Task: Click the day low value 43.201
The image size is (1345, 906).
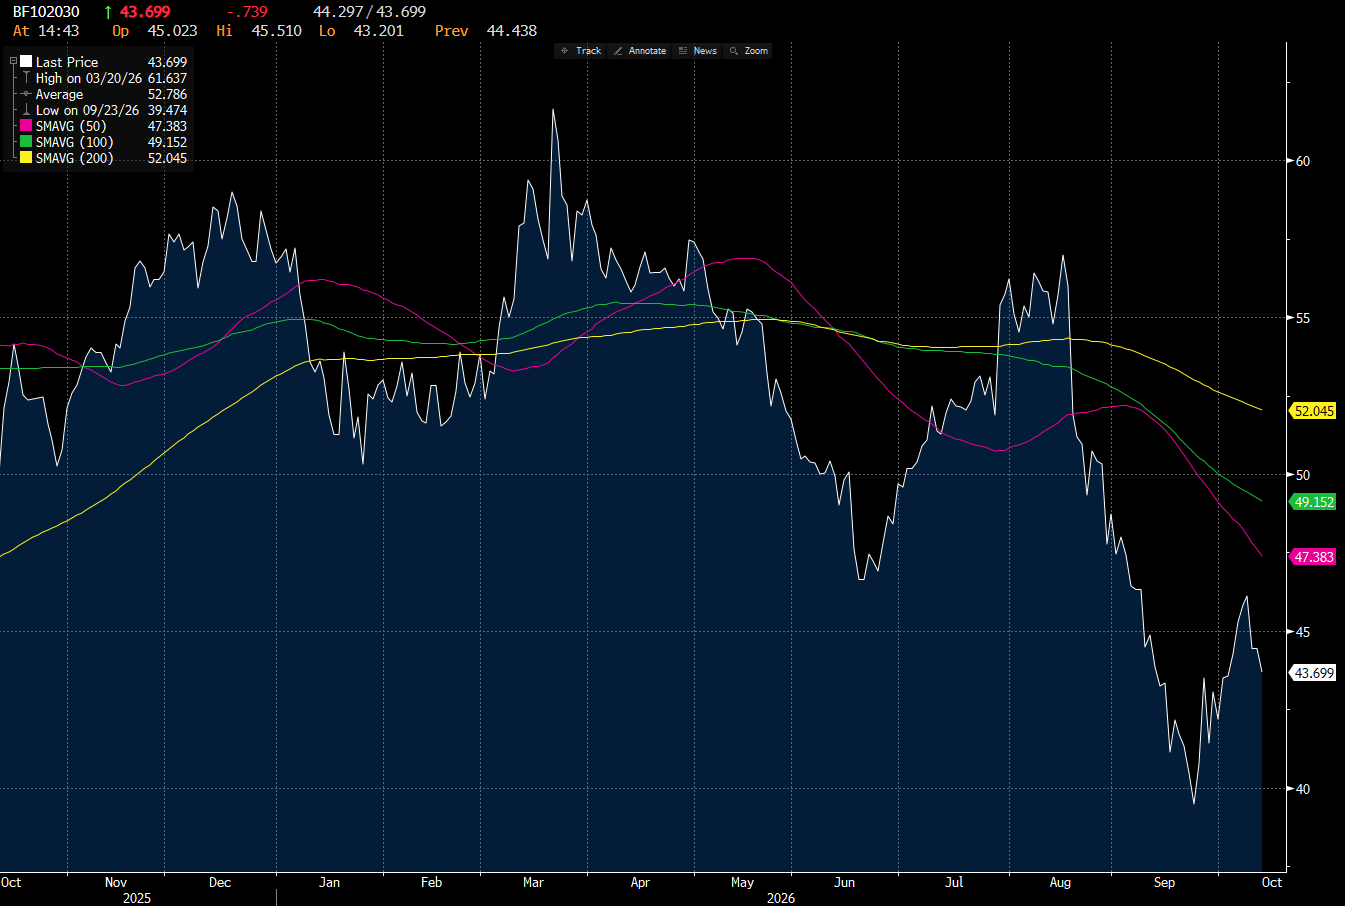Action: [x=379, y=31]
